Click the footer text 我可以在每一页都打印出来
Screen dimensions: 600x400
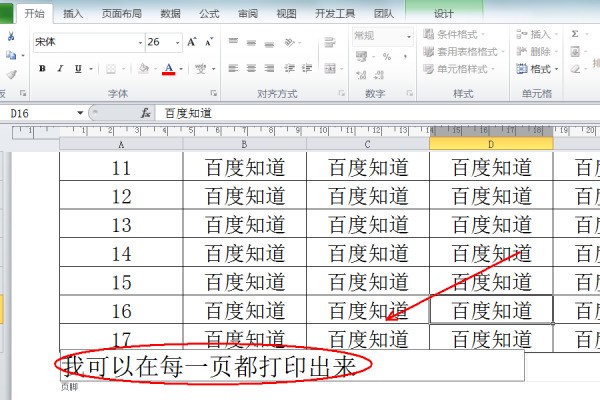[x=210, y=366]
